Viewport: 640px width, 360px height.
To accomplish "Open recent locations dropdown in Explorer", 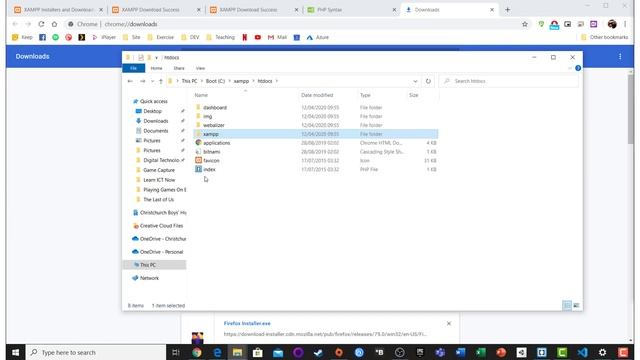I will 152,81.
